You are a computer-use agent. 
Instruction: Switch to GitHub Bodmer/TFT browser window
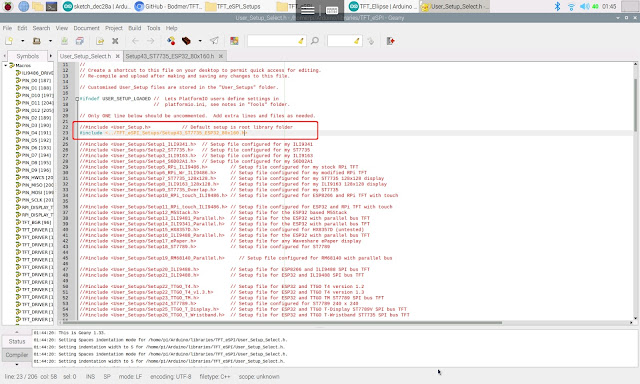pos(169,6)
